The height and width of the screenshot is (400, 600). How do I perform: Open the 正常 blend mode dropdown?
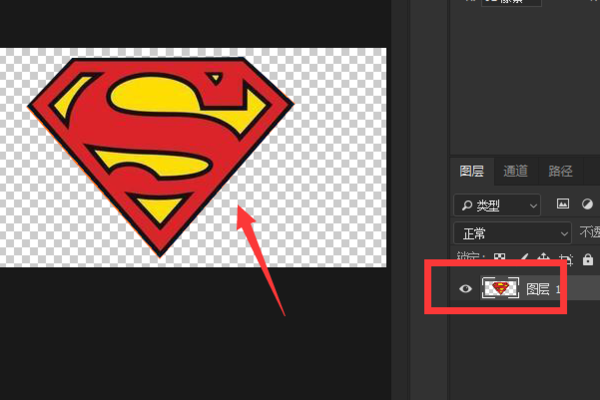click(513, 233)
